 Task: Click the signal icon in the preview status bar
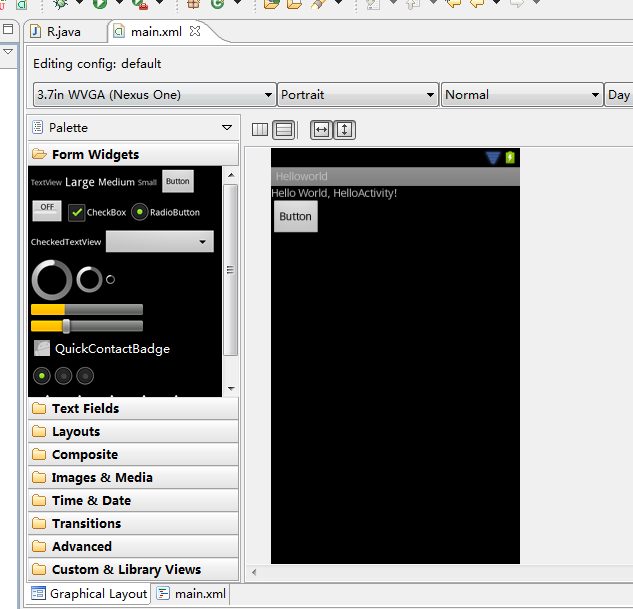[x=493, y=157]
